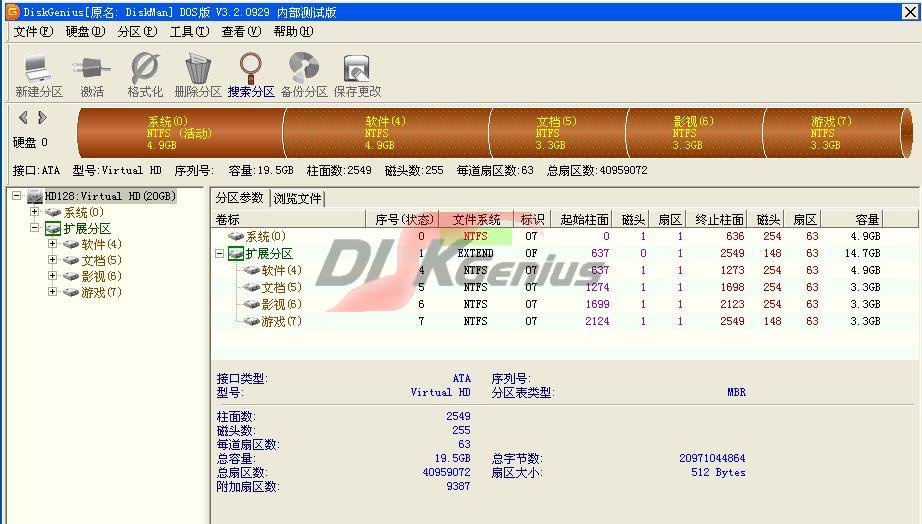
Task: Expand the 游戏(7) node in left tree
Action: [52, 291]
